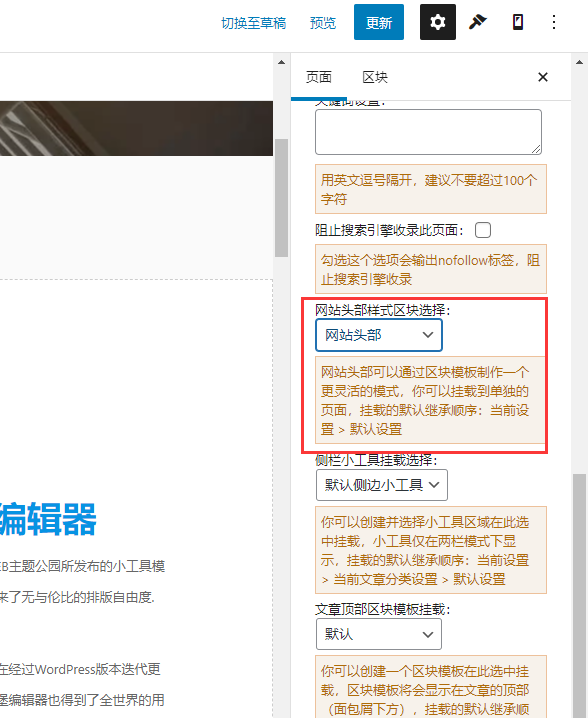
Task: Switch to the 页面 tab
Action: coord(319,77)
